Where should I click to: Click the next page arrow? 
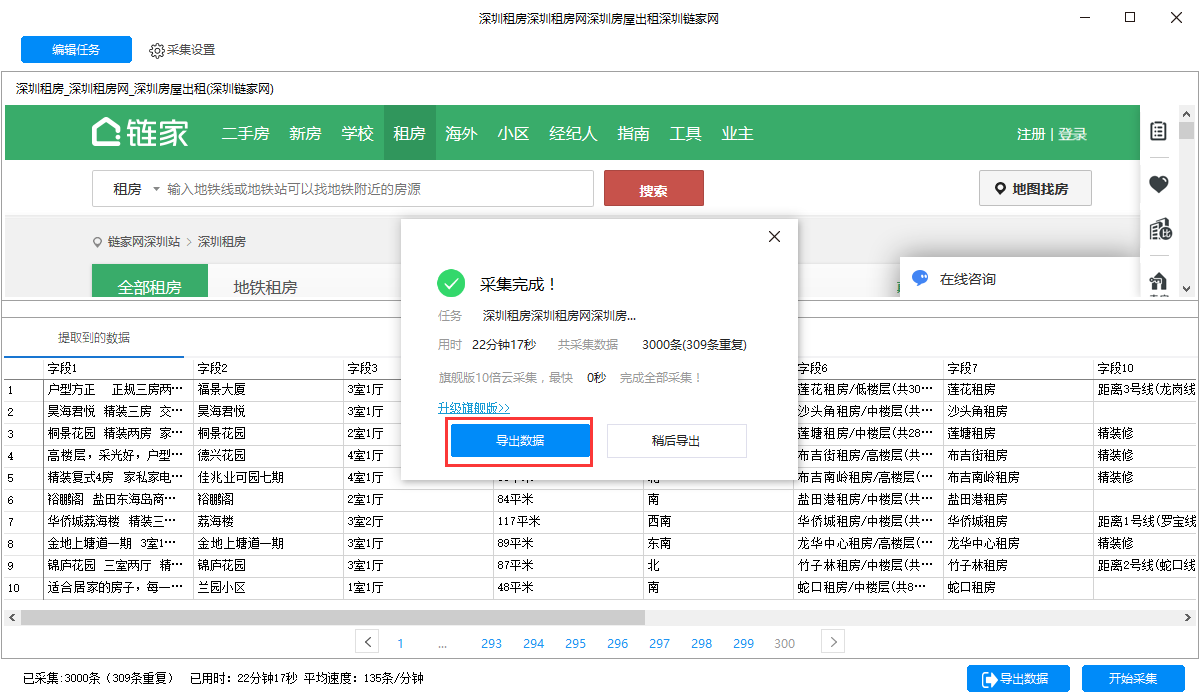point(833,642)
